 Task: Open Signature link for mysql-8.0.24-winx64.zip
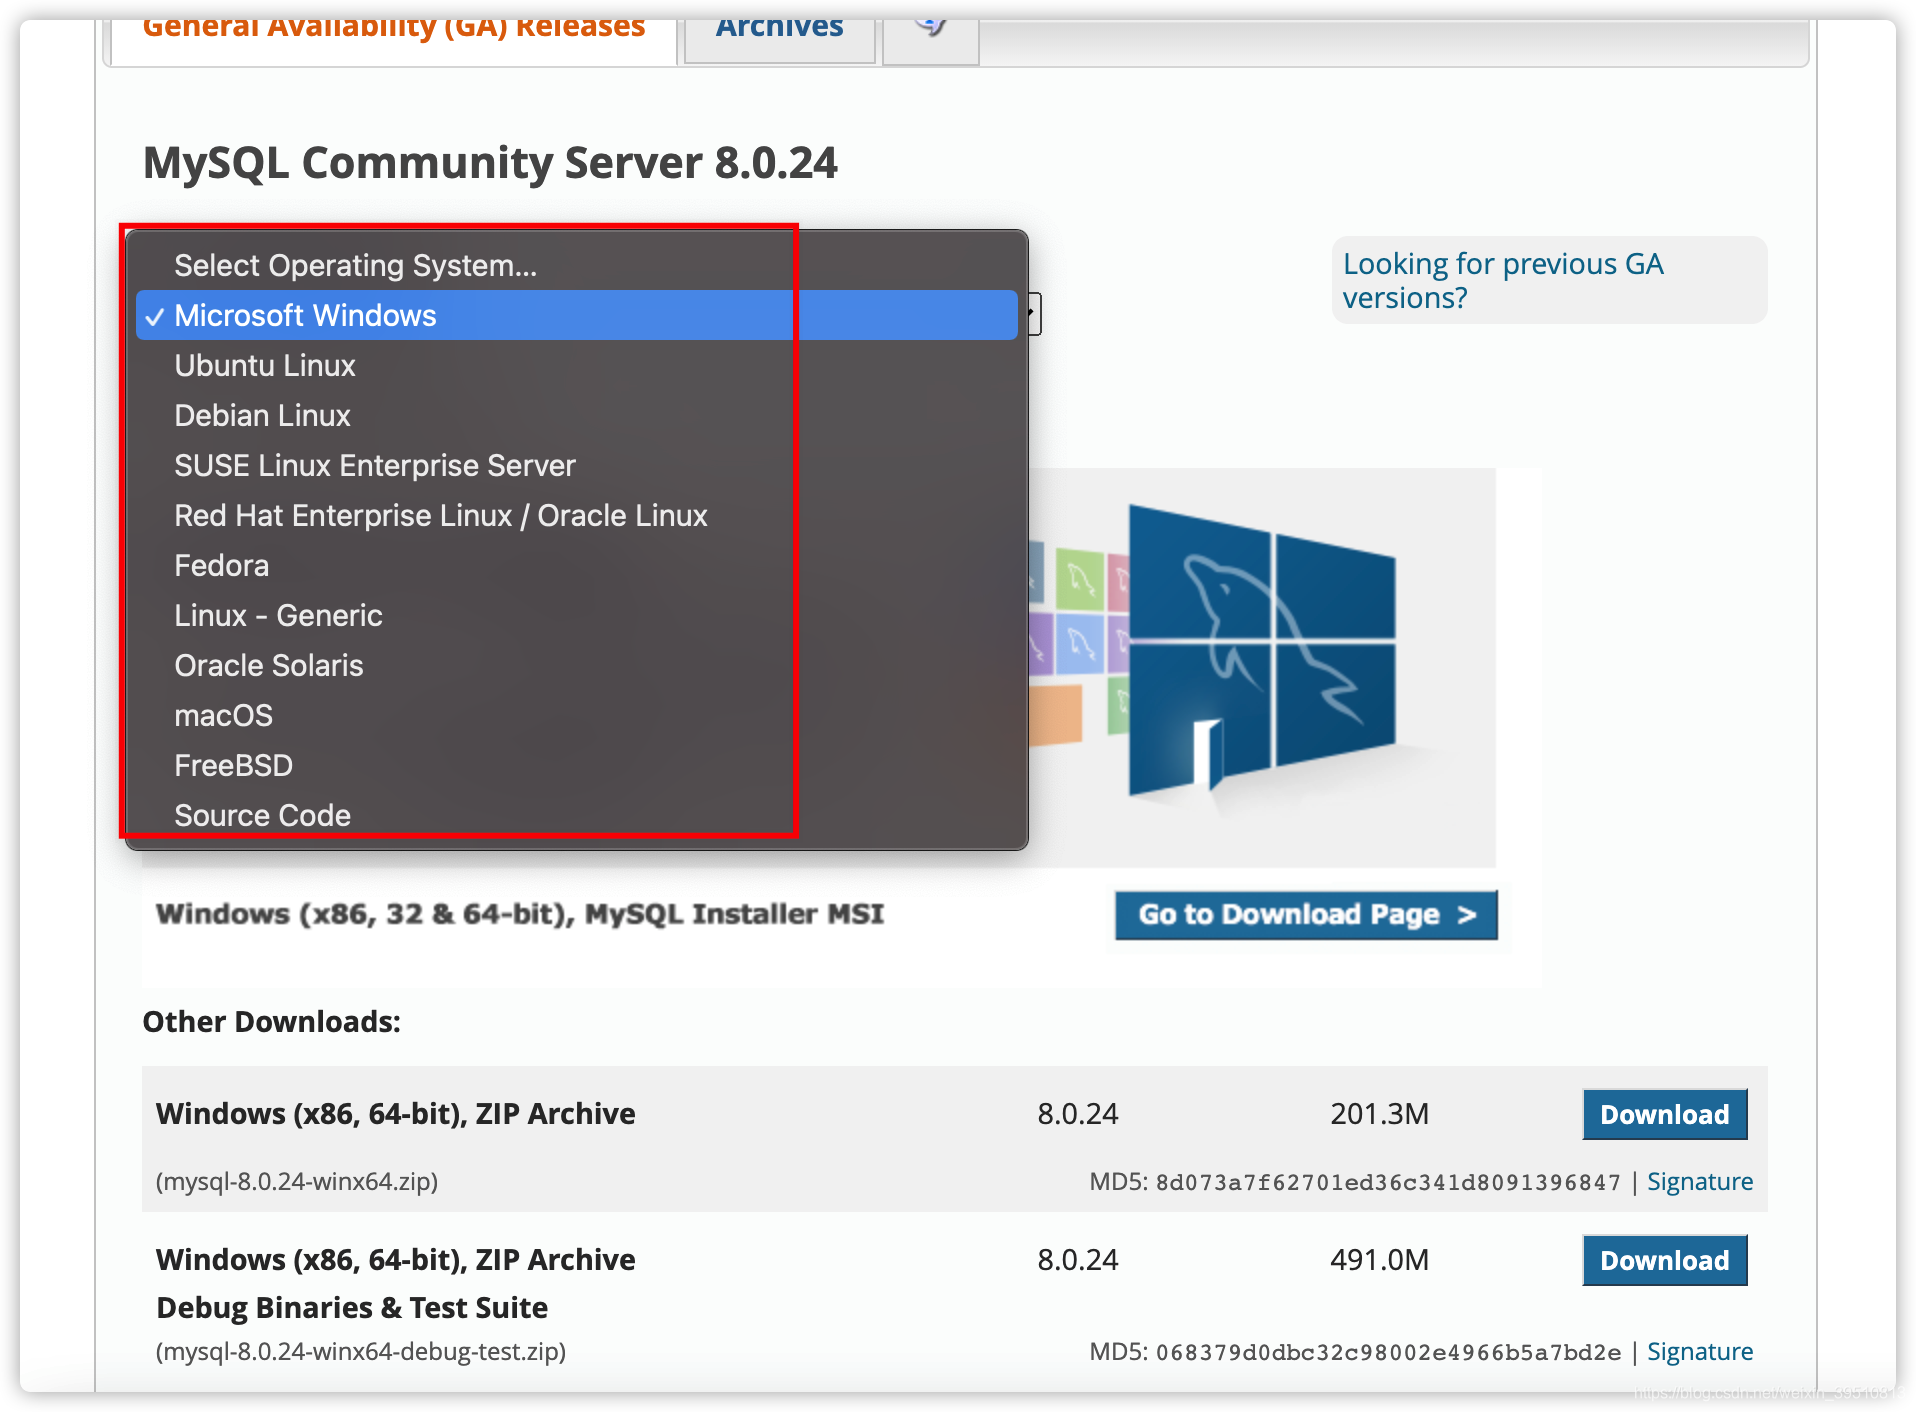(1699, 1182)
